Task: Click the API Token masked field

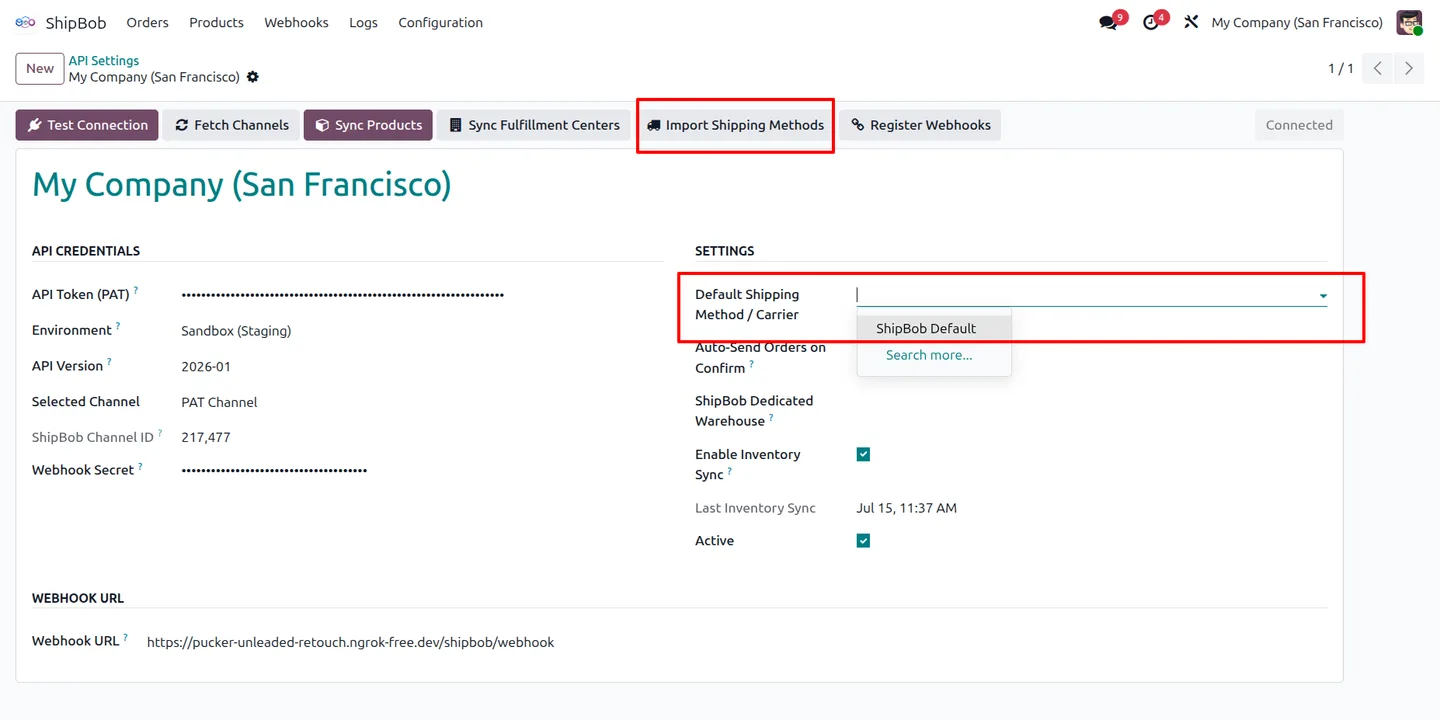Action: click(x=343, y=295)
